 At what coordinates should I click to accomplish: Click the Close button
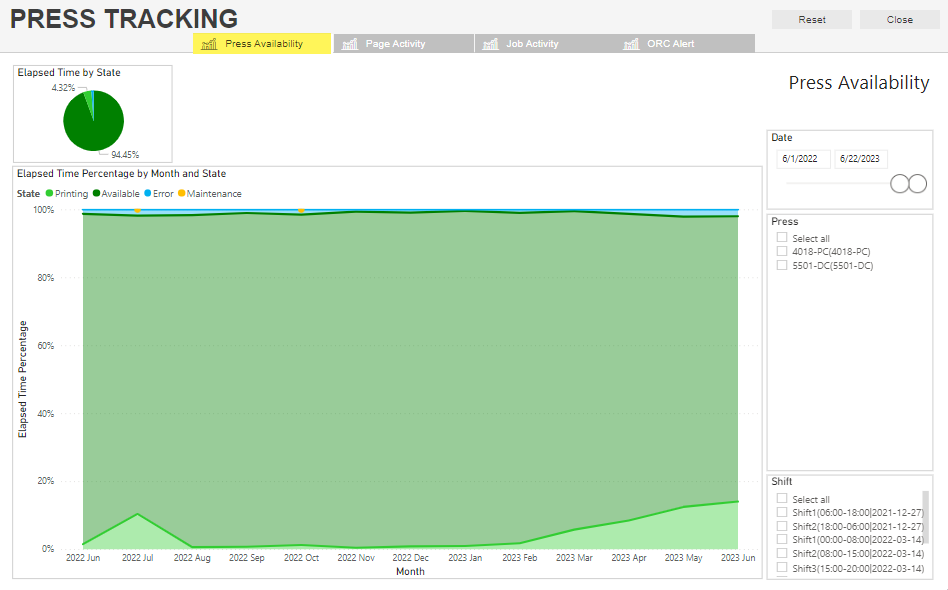(x=899, y=20)
